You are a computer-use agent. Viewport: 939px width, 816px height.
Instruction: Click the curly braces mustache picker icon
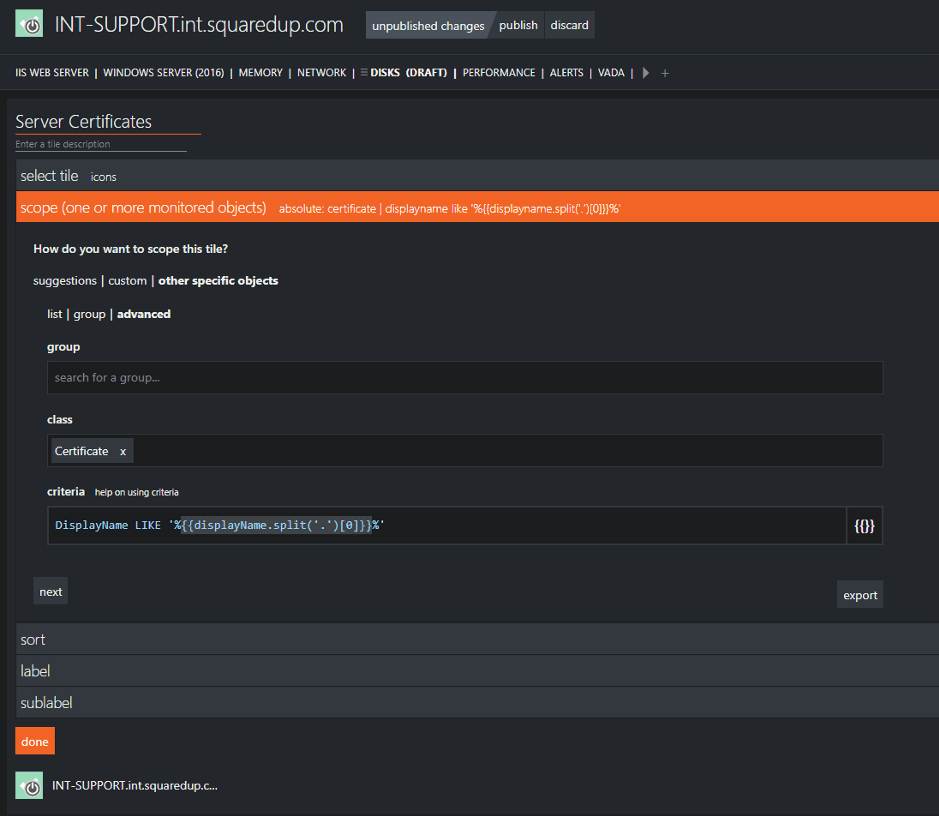[864, 526]
